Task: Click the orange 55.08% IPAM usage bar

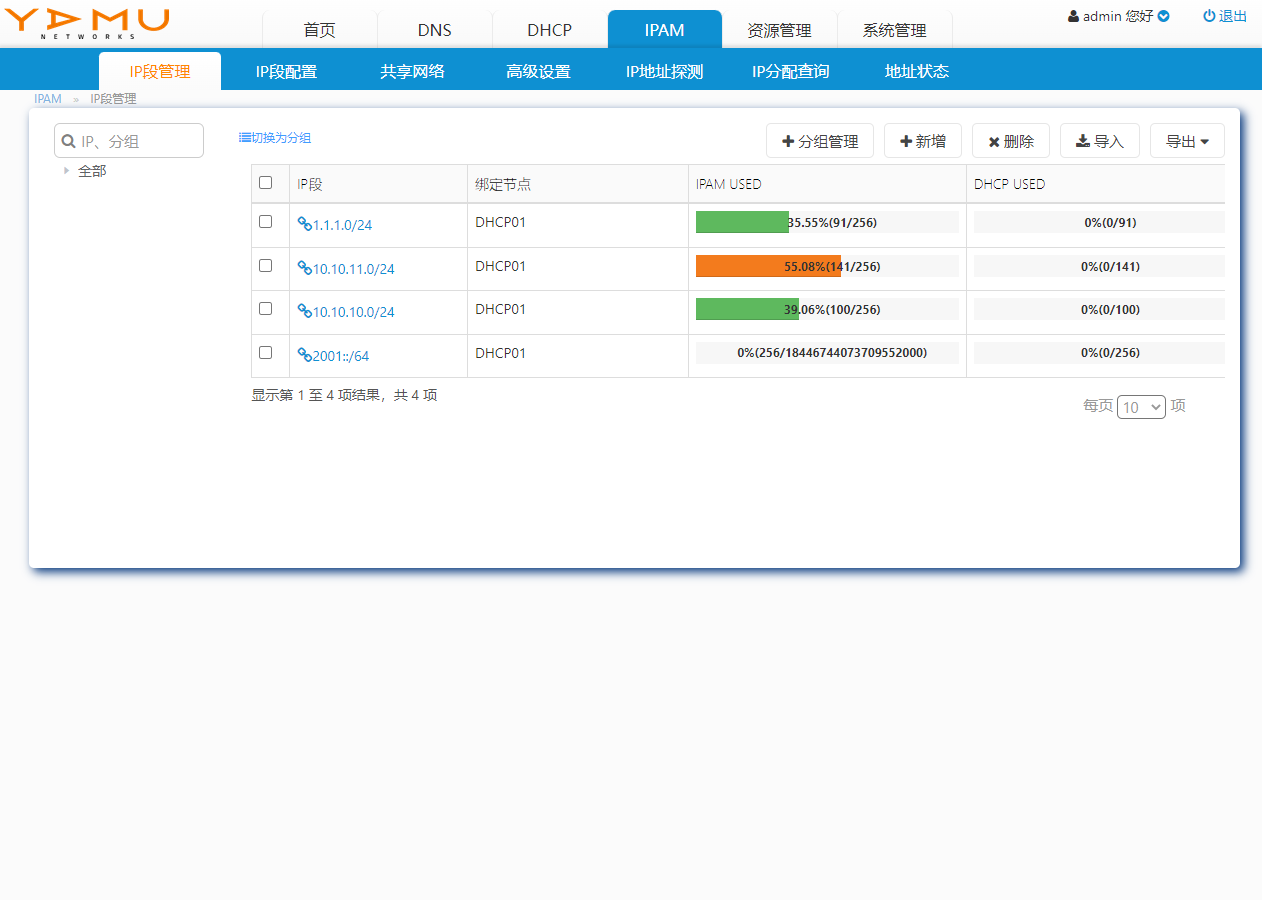Action: tap(768, 266)
